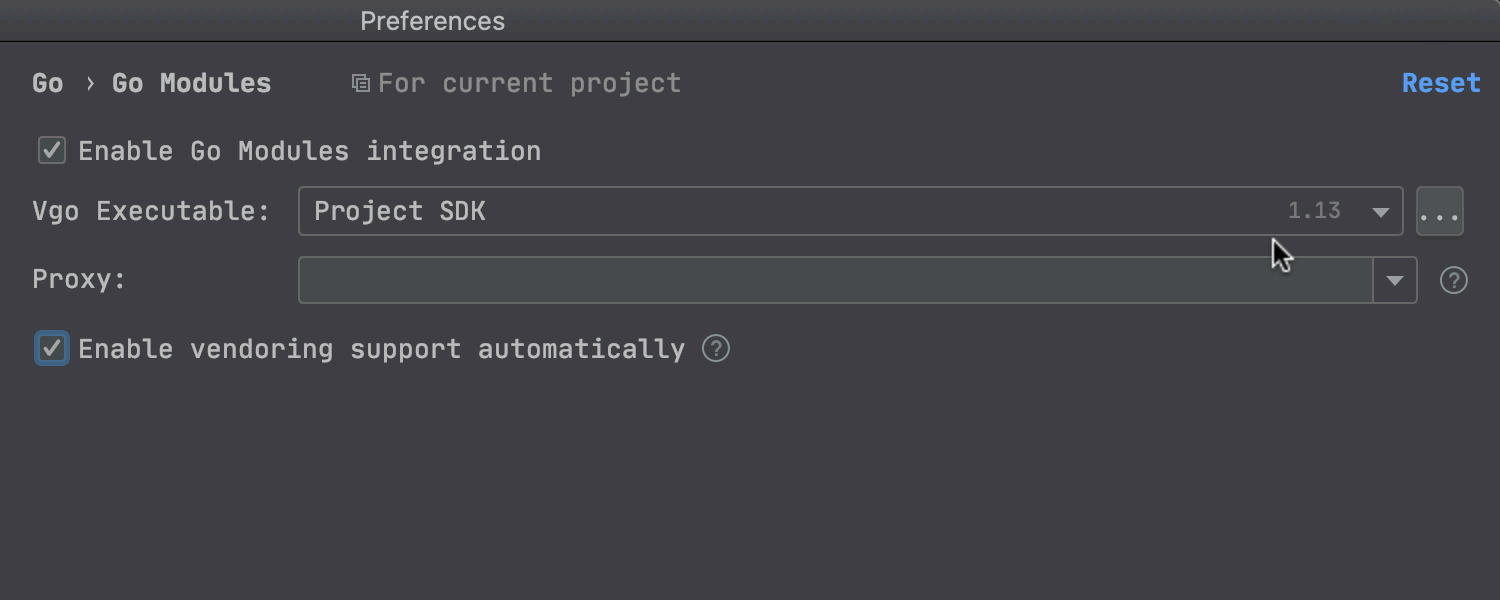
Task: Click the project-scope icon before 'For current project'
Action: point(360,83)
